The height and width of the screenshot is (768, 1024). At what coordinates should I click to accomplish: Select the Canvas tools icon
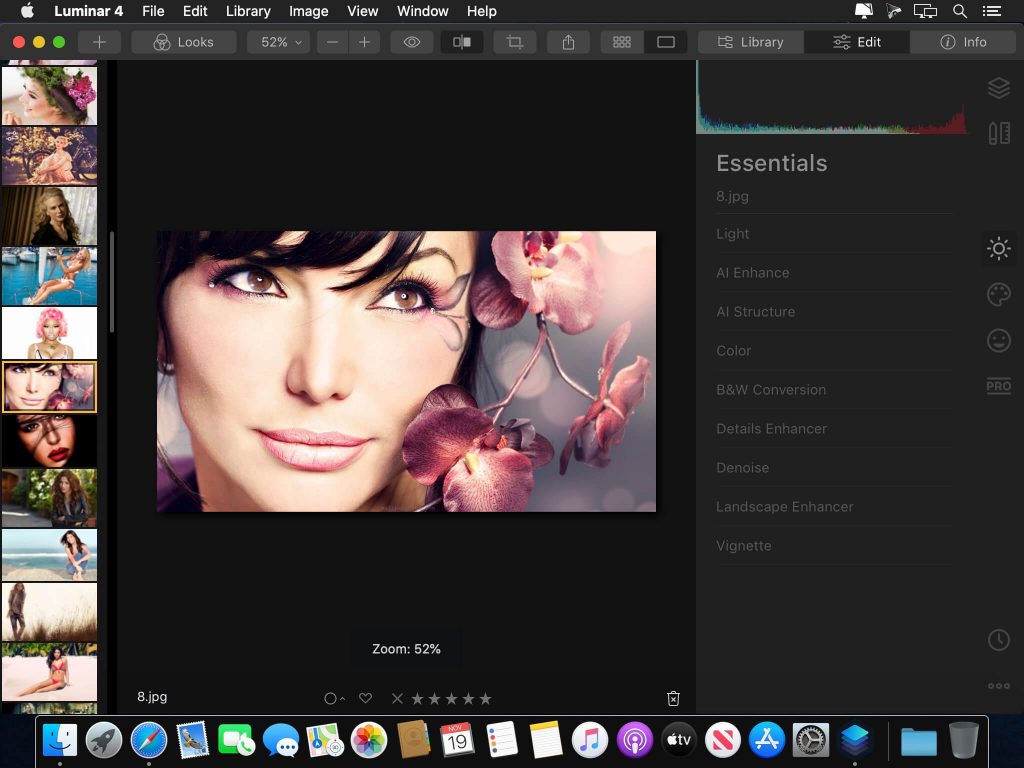tap(998, 133)
